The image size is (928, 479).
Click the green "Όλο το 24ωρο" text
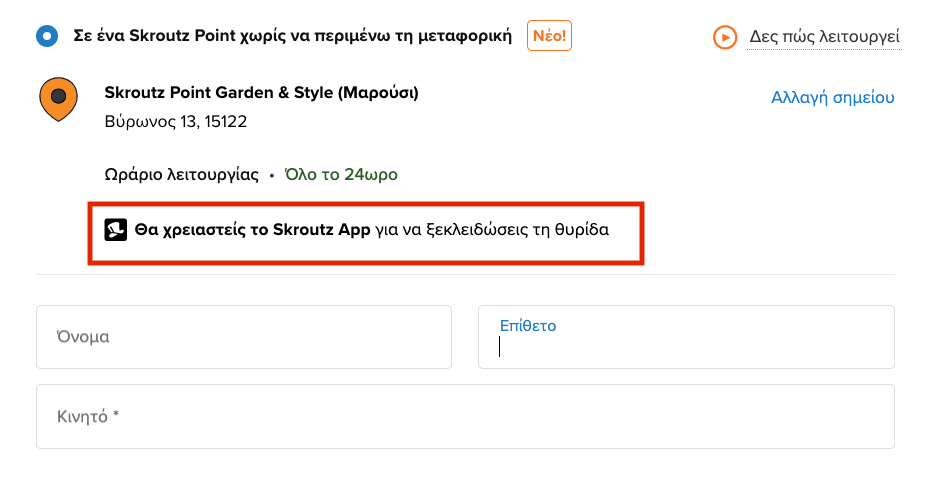tap(341, 174)
